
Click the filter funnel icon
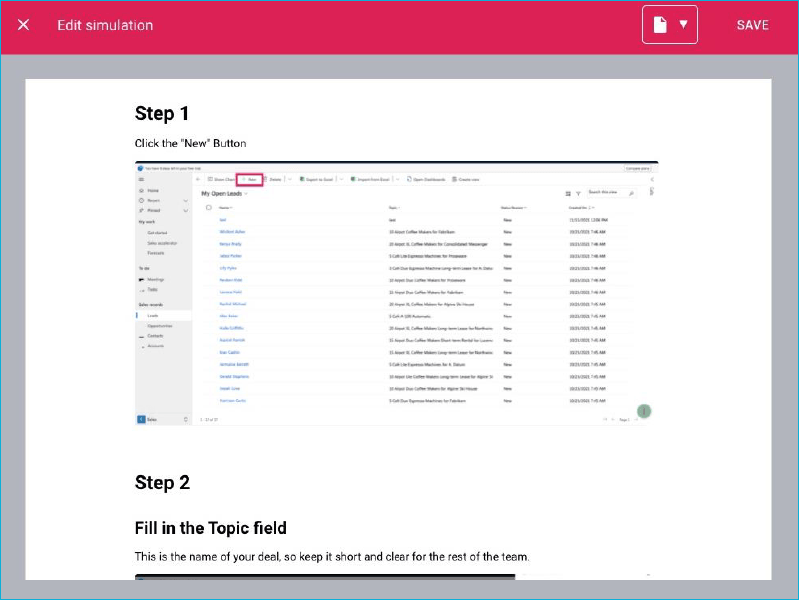pos(578,194)
